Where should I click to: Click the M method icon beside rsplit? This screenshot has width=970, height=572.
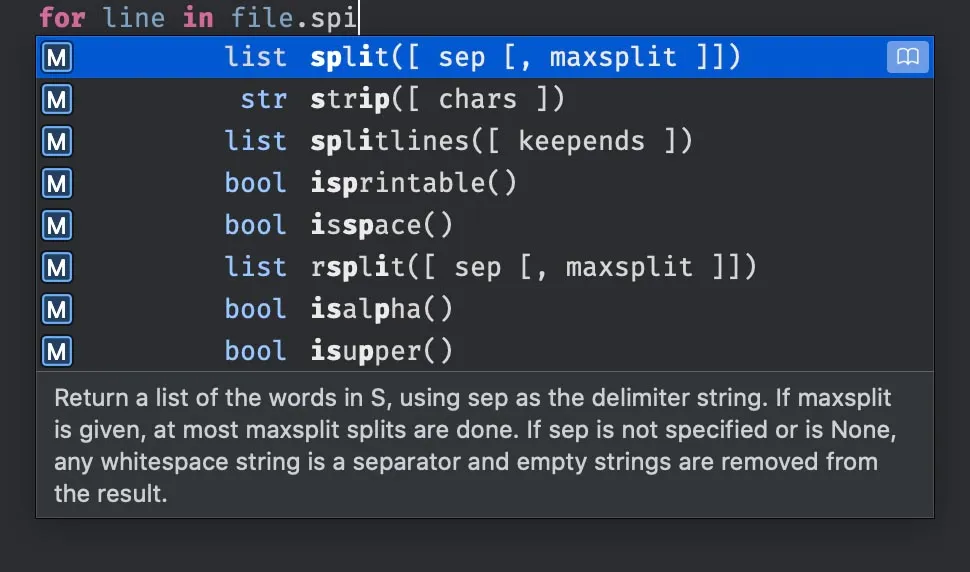[57, 268]
